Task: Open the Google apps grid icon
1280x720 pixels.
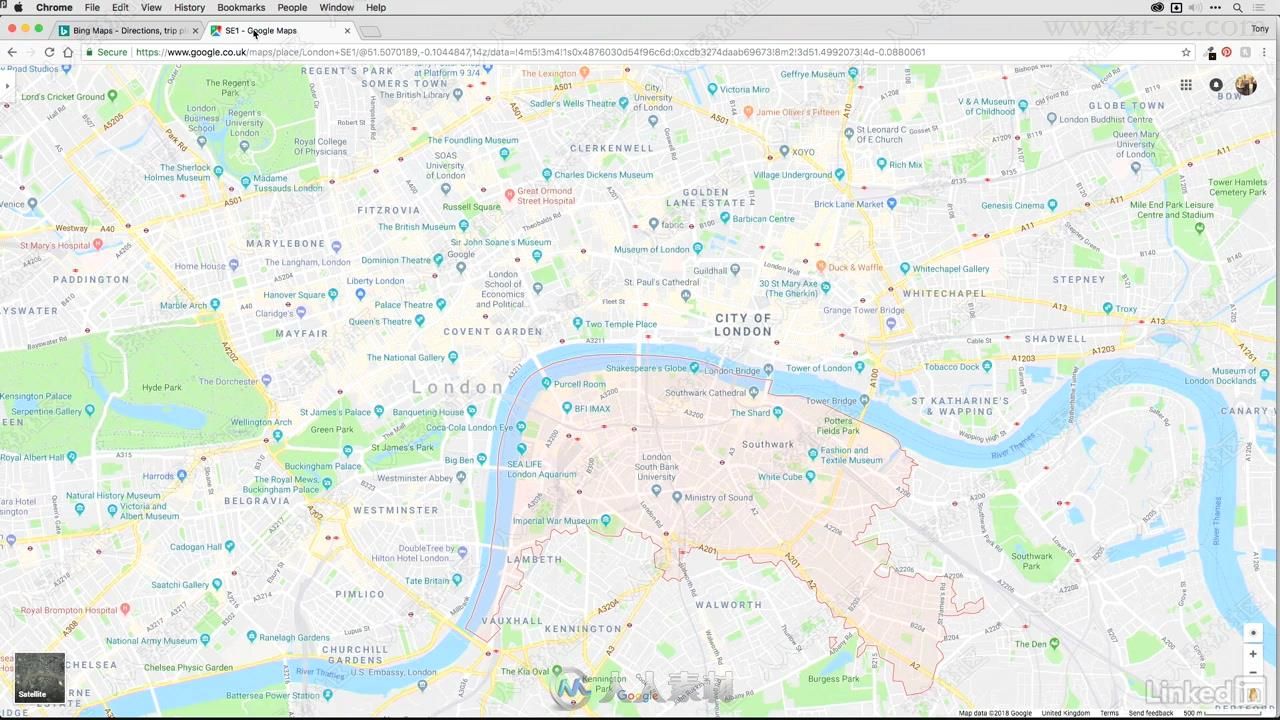Action: click(x=1186, y=85)
